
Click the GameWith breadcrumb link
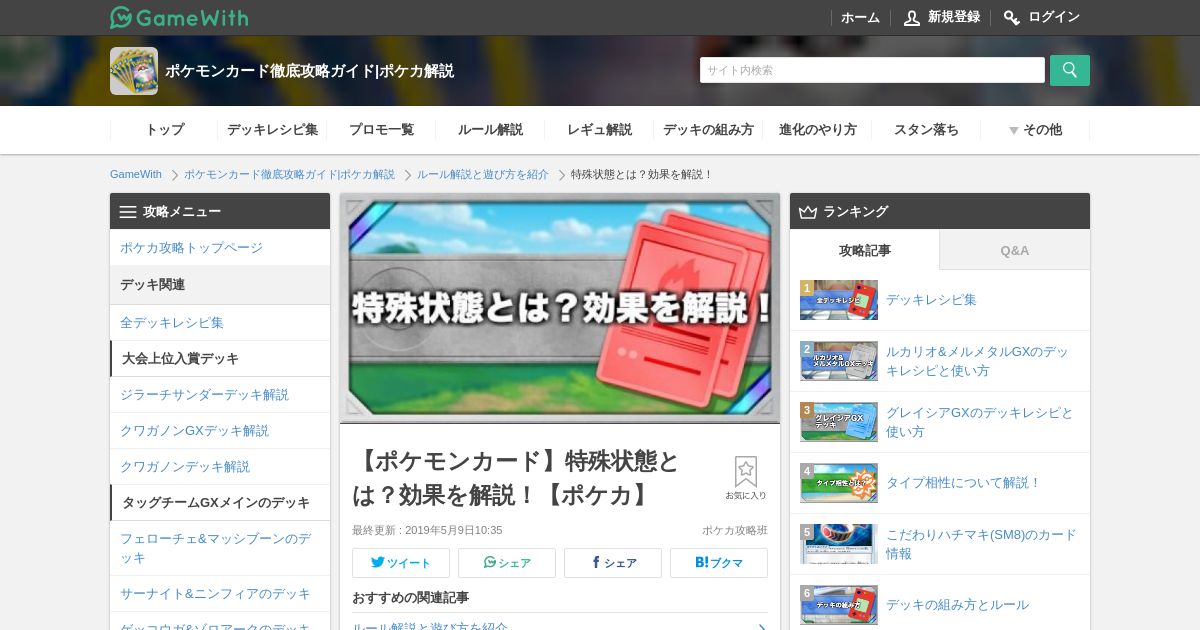pyautogui.click(x=136, y=174)
